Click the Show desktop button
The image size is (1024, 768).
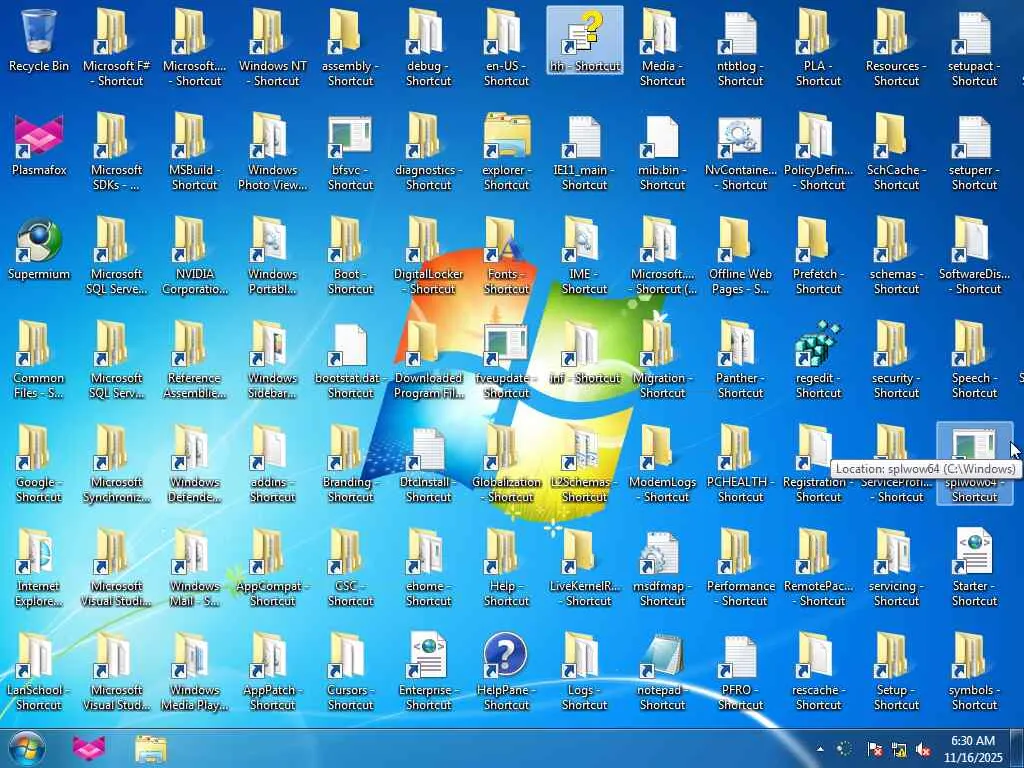(x=1018, y=748)
